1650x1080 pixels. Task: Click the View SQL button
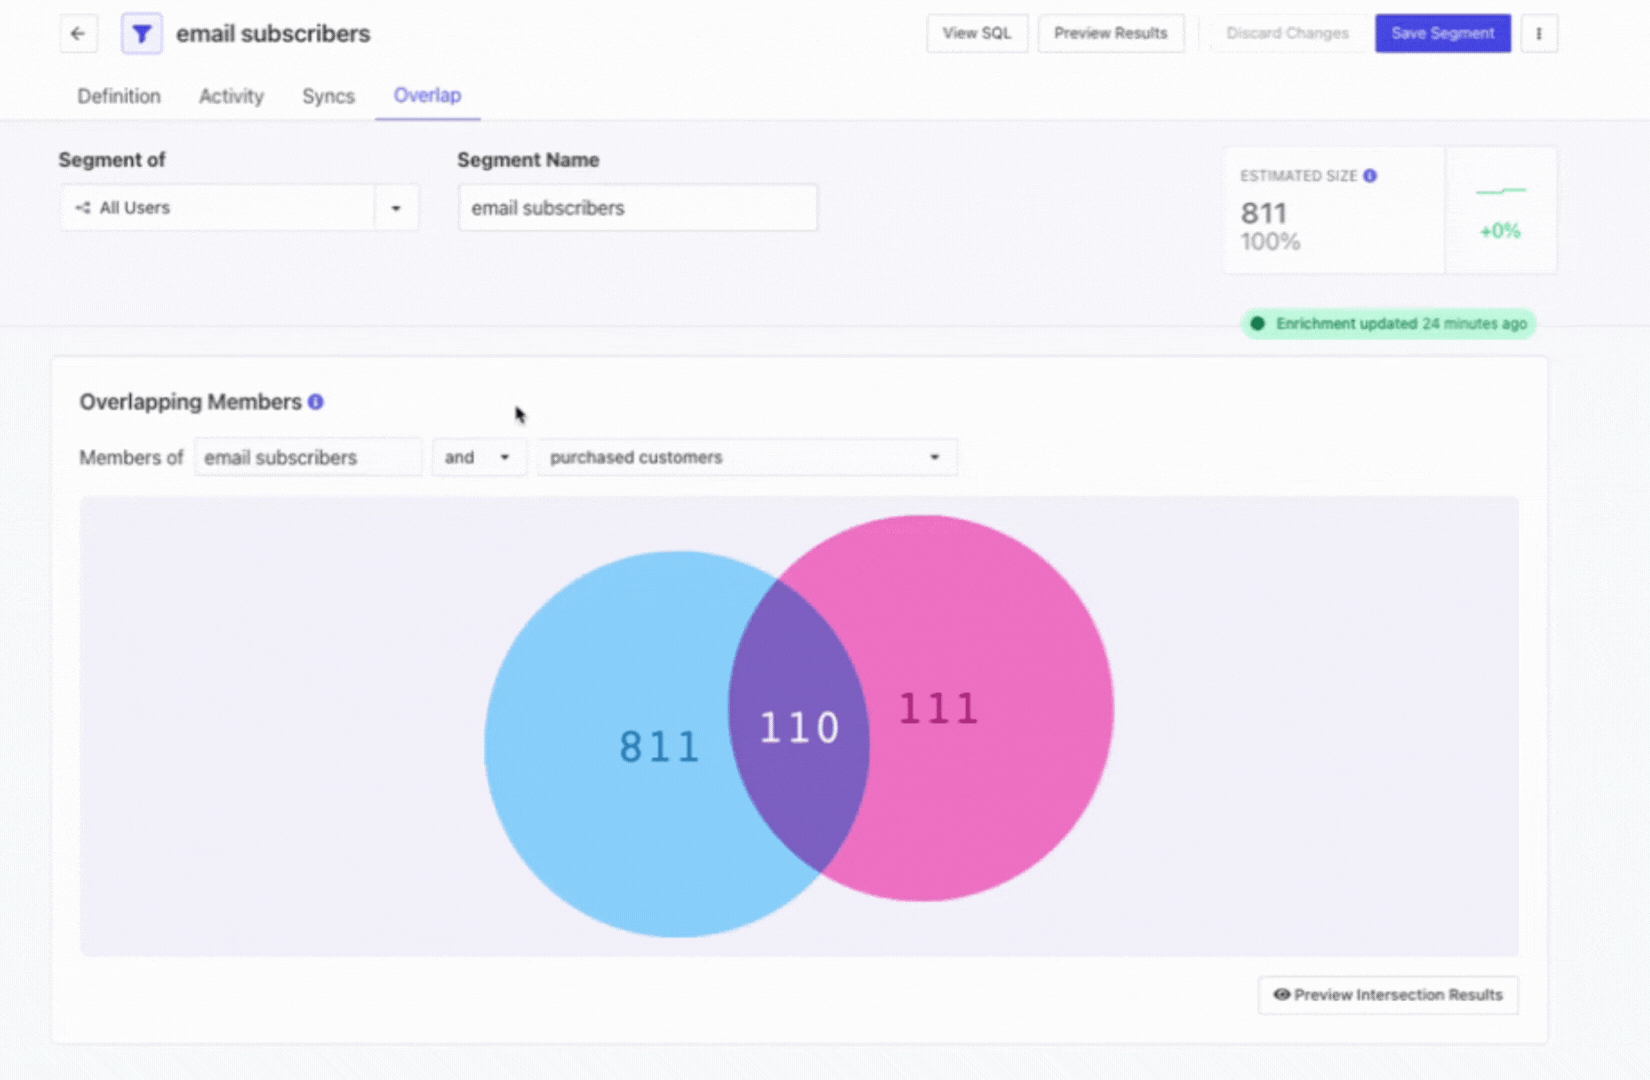point(976,34)
